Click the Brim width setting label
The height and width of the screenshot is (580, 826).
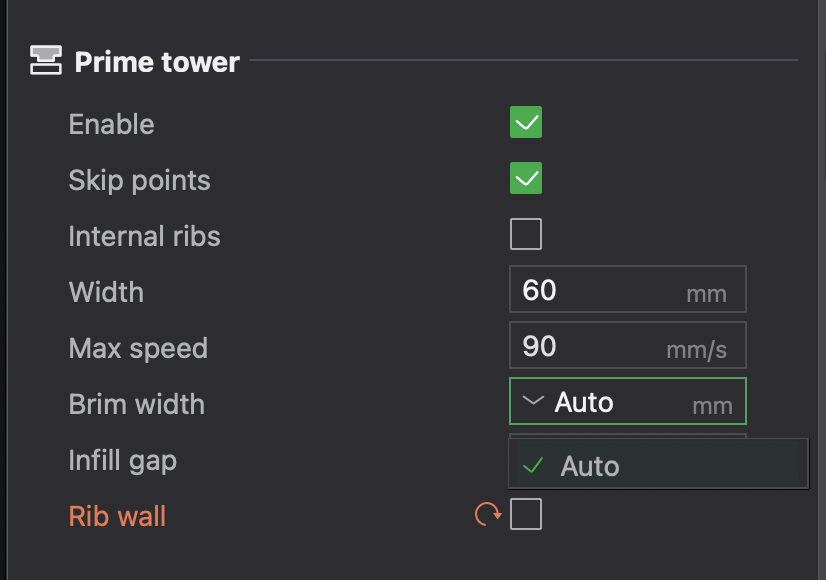point(136,405)
